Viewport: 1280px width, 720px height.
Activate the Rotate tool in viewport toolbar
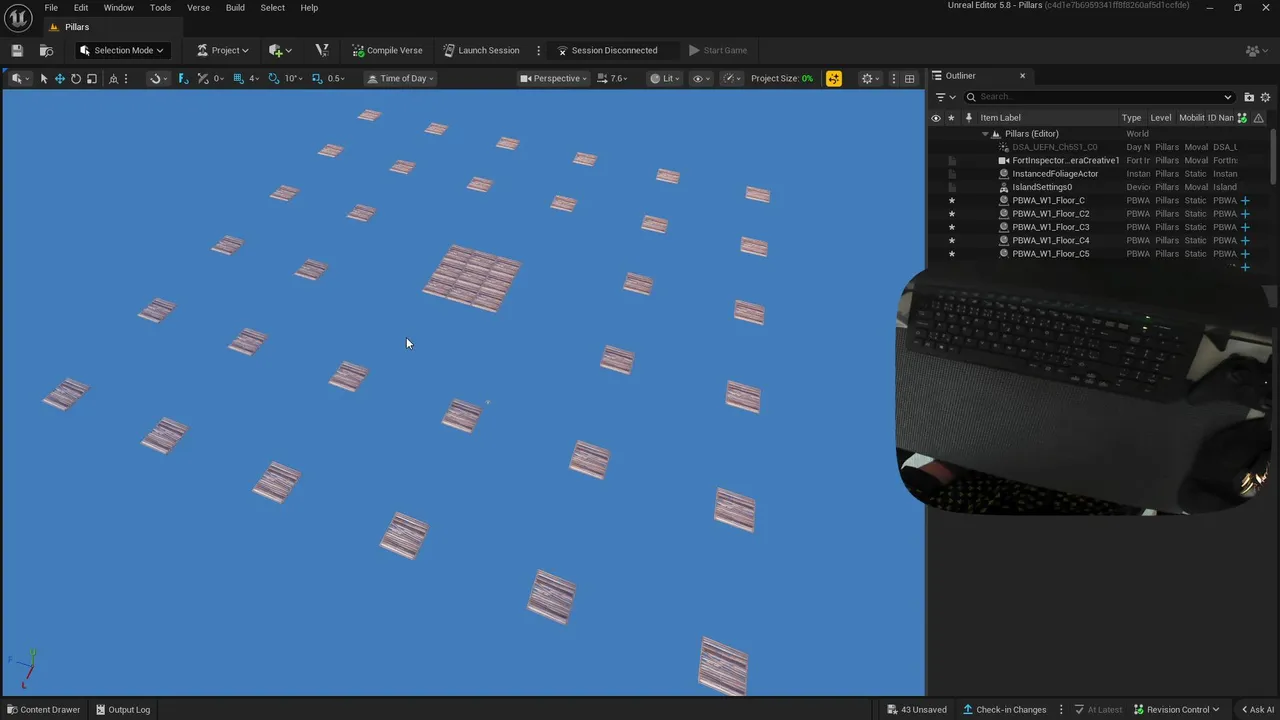pos(76,78)
